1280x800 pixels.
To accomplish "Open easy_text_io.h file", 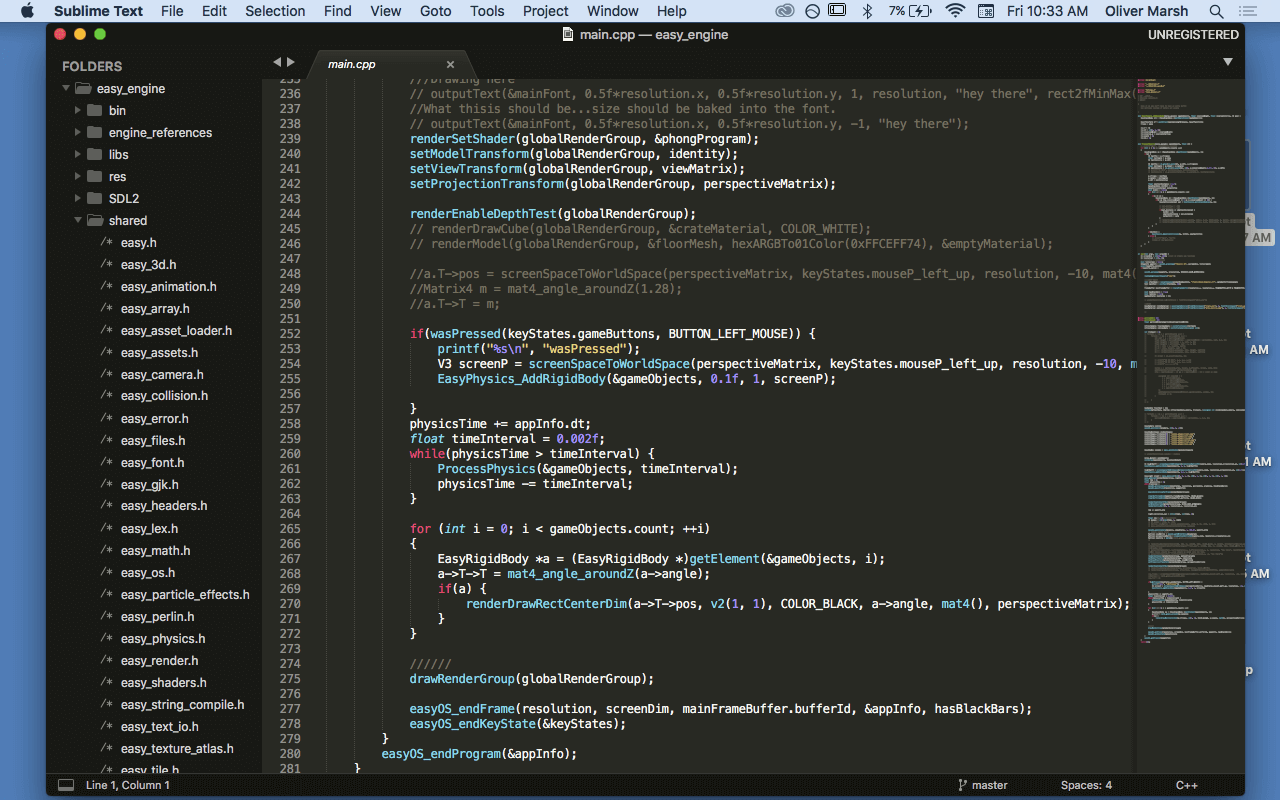I will (159, 726).
